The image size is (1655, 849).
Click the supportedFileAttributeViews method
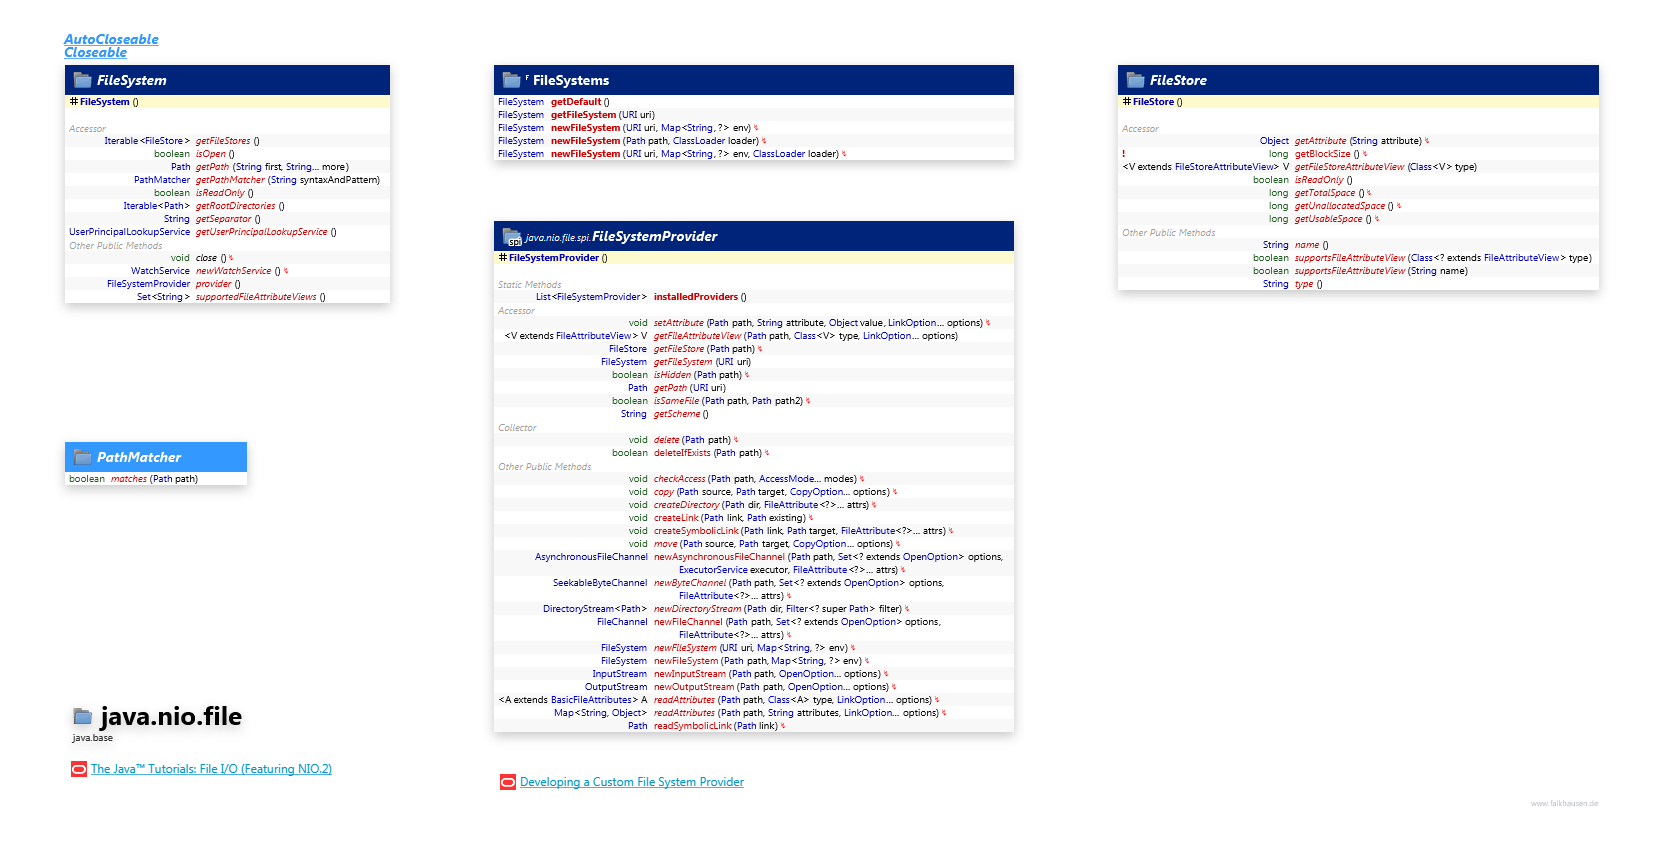256,297
